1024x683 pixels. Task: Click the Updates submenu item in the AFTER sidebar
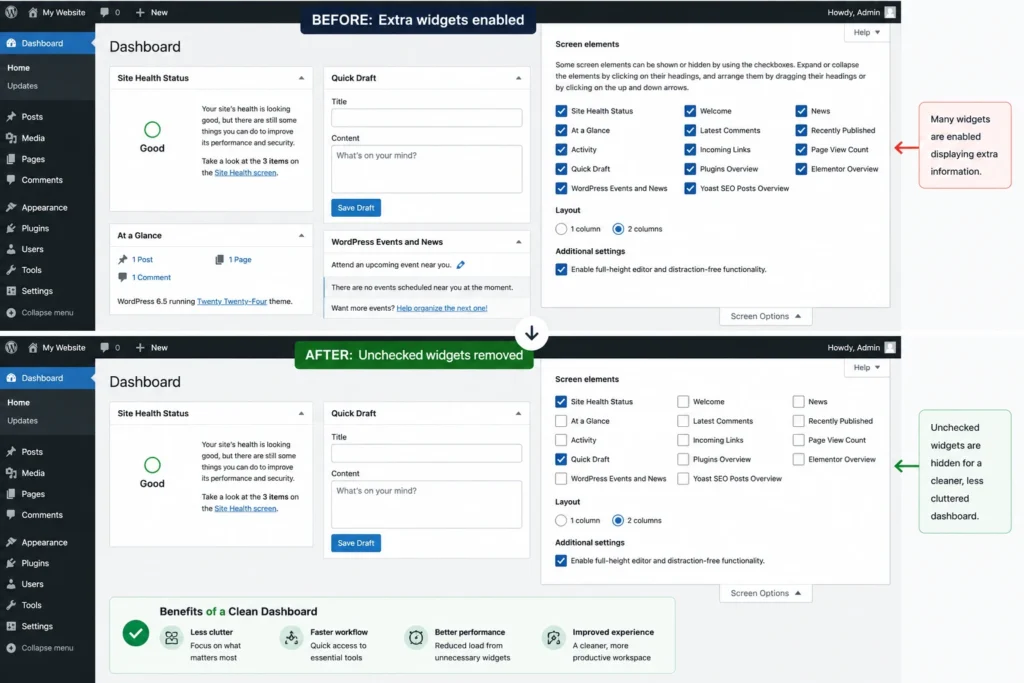click(22, 421)
